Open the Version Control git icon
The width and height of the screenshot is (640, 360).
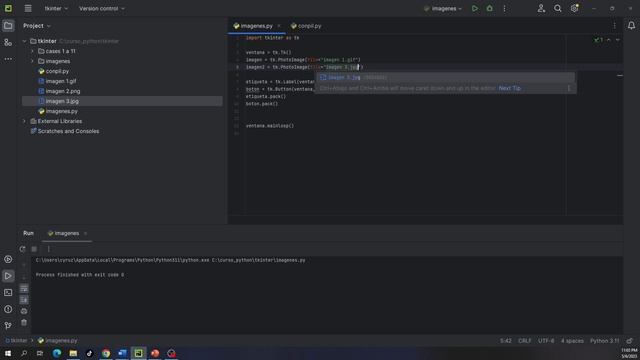(8, 326)
